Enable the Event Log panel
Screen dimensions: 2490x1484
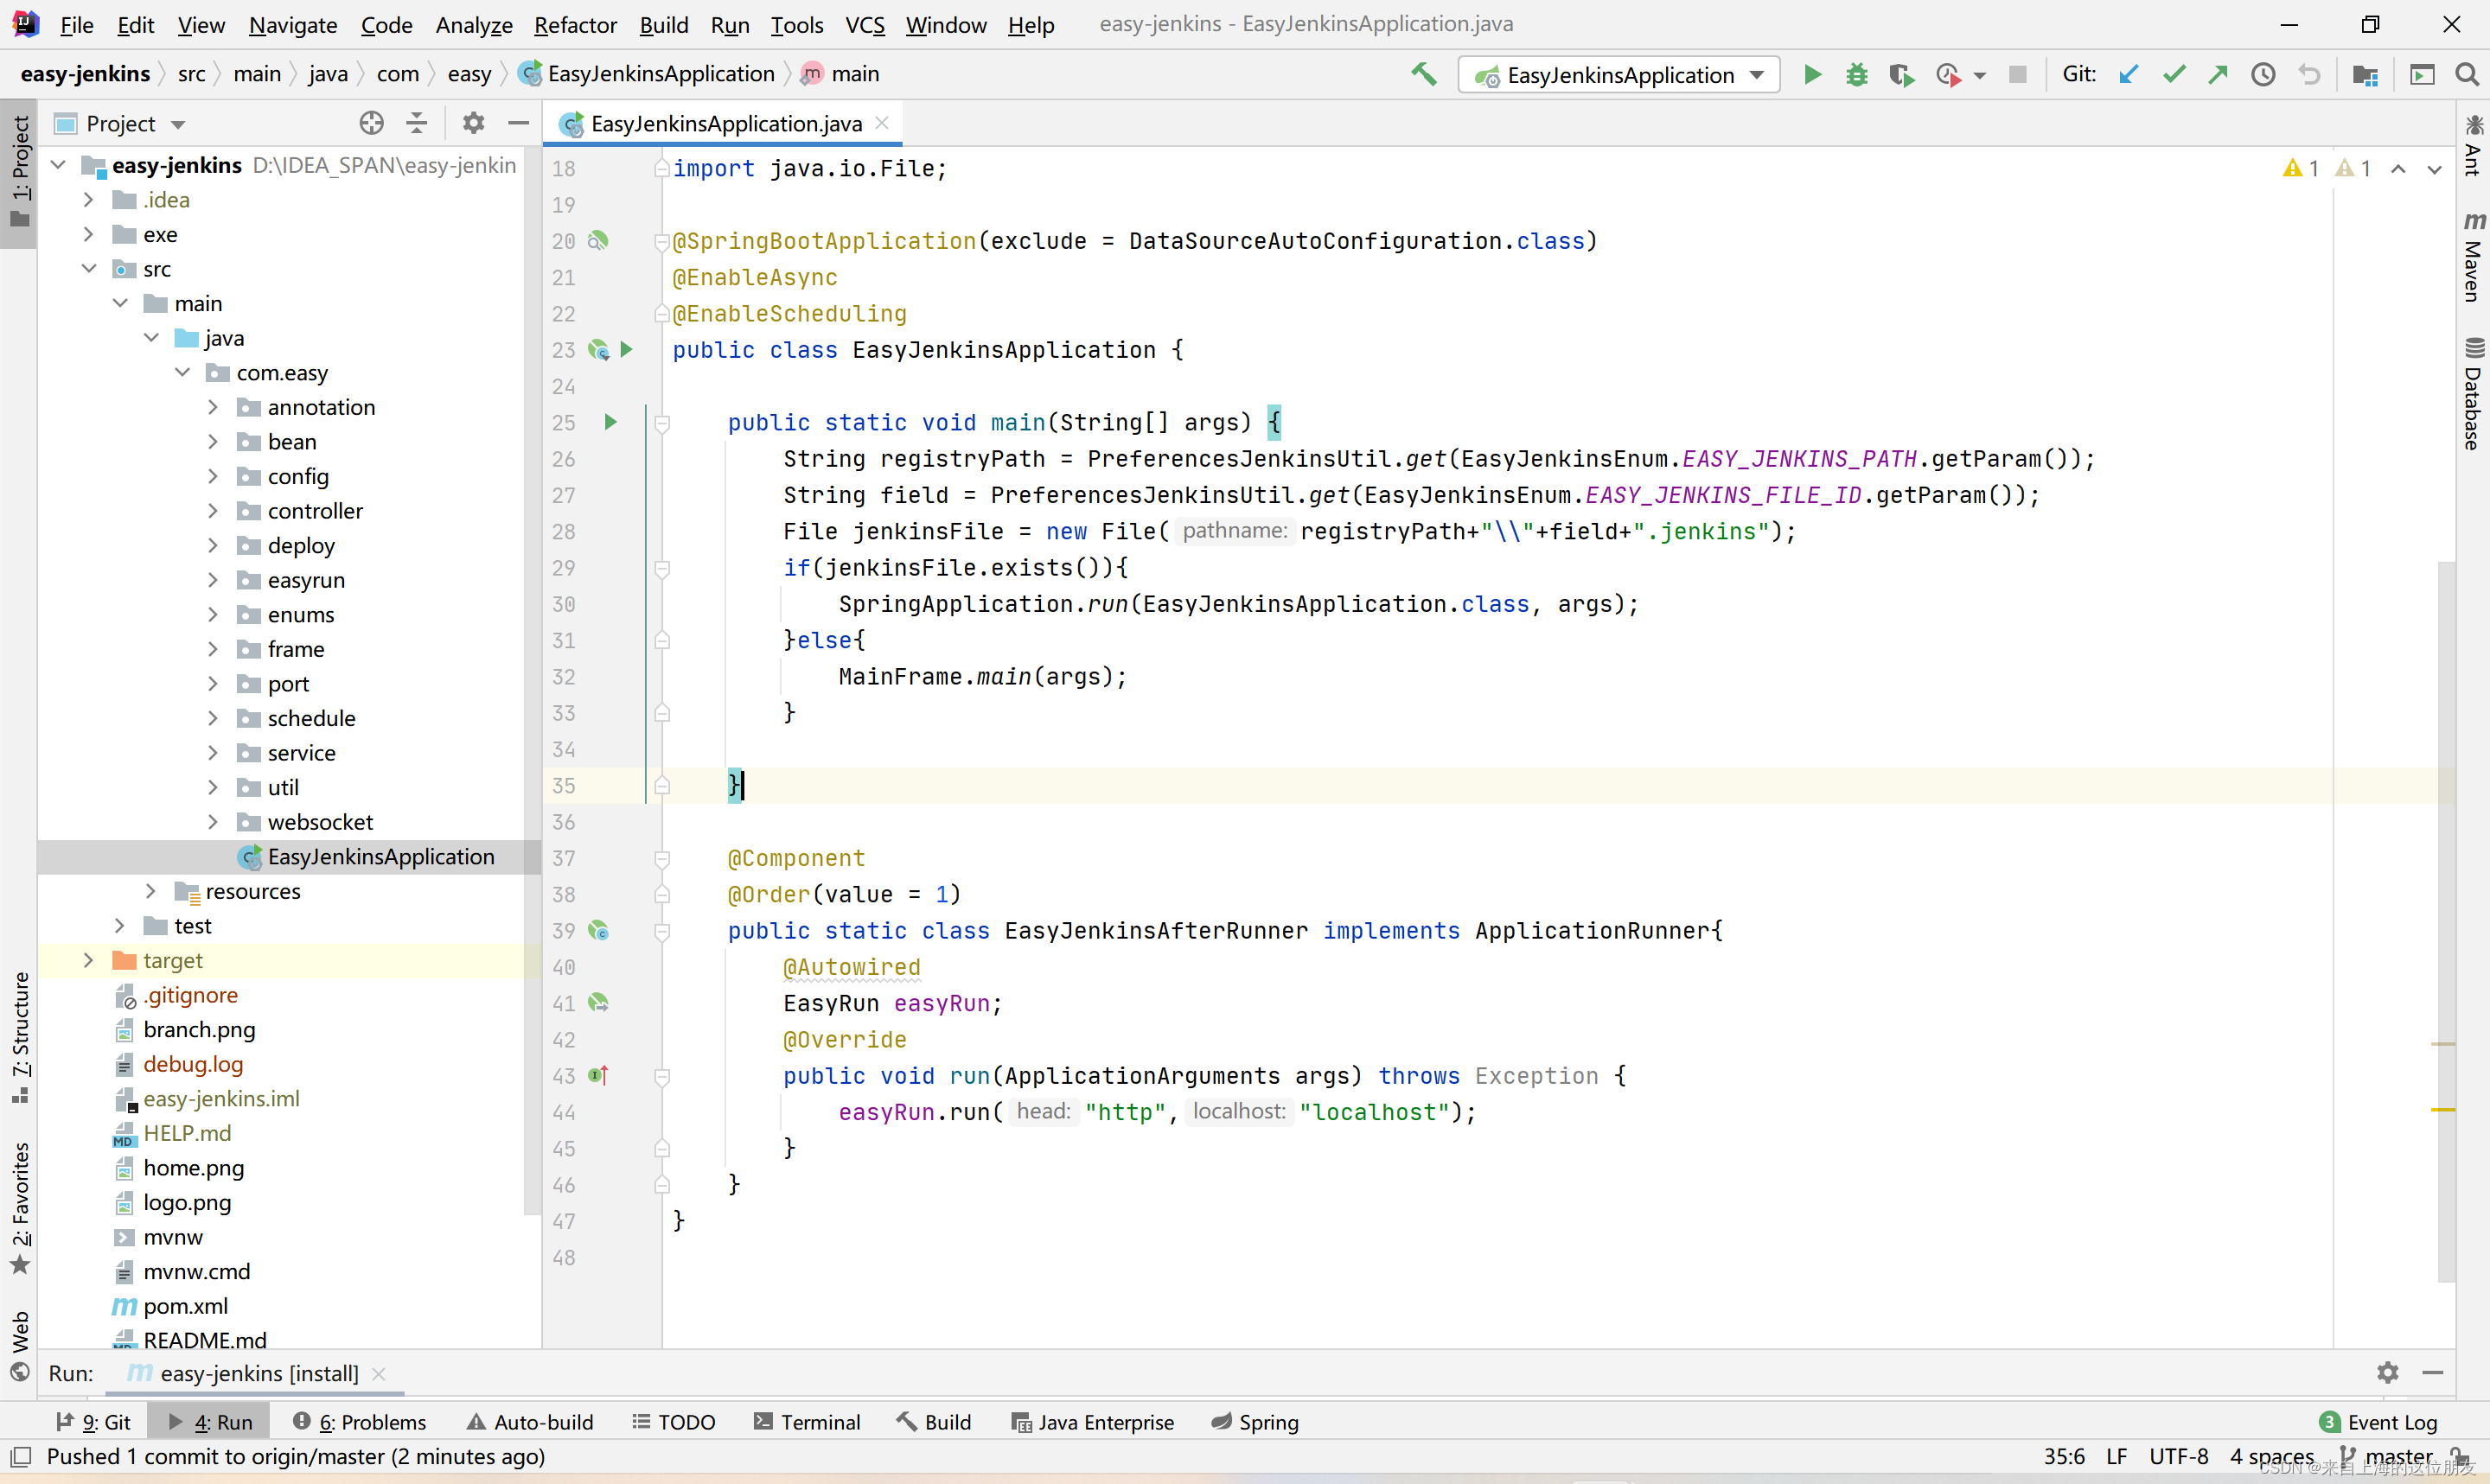[x=2382, y=1422]
